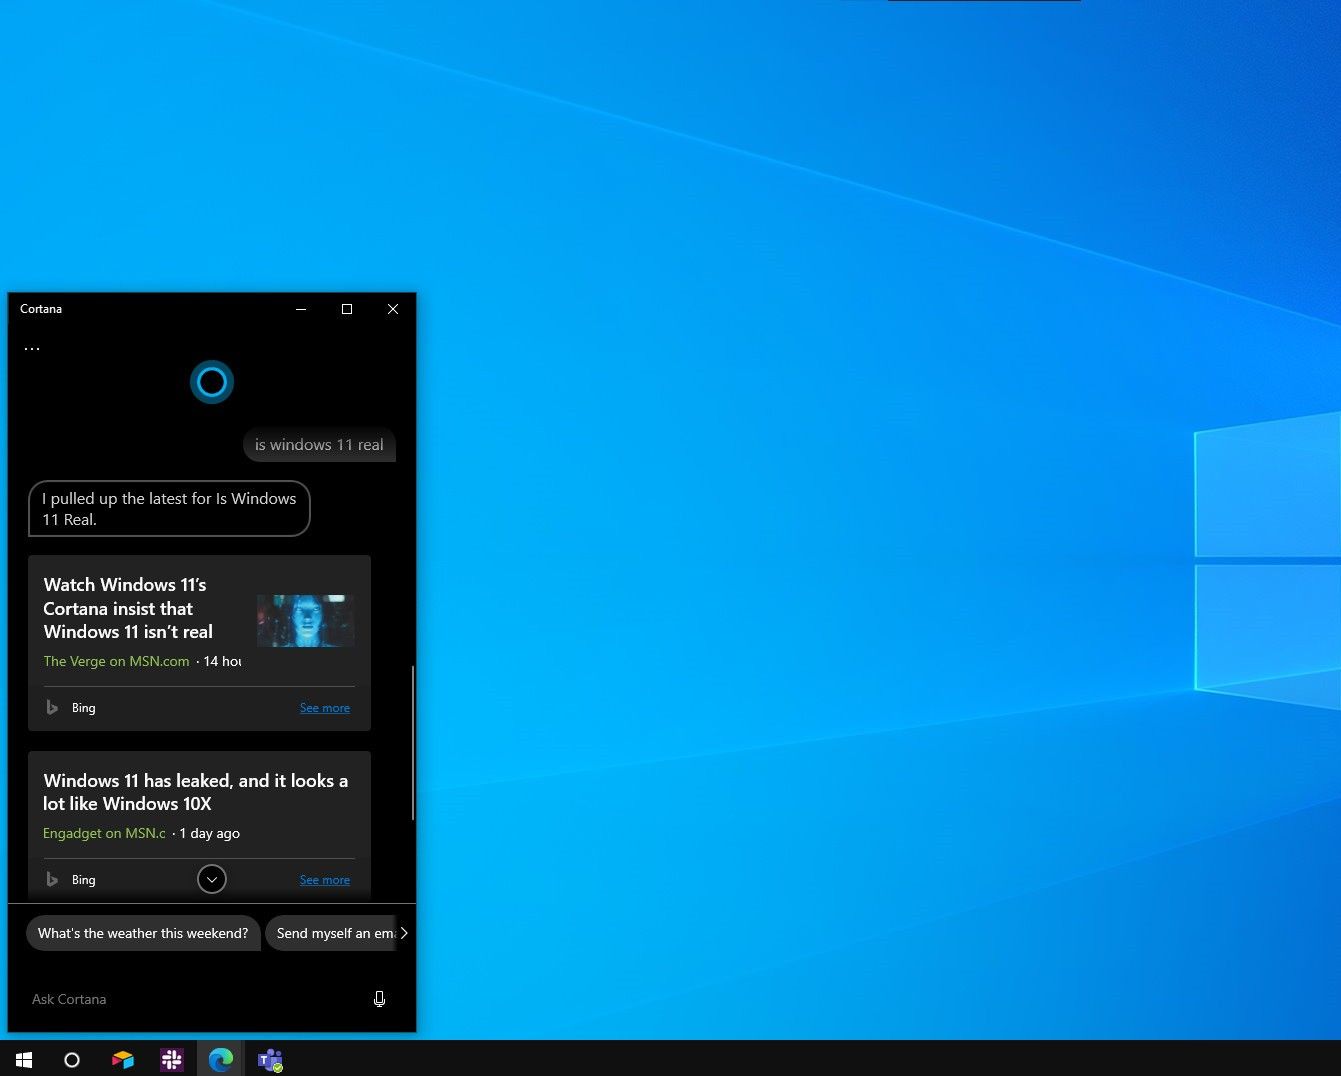Expand results with the circled down chevron
The image size is (1341, 1076).
(212, 879)
